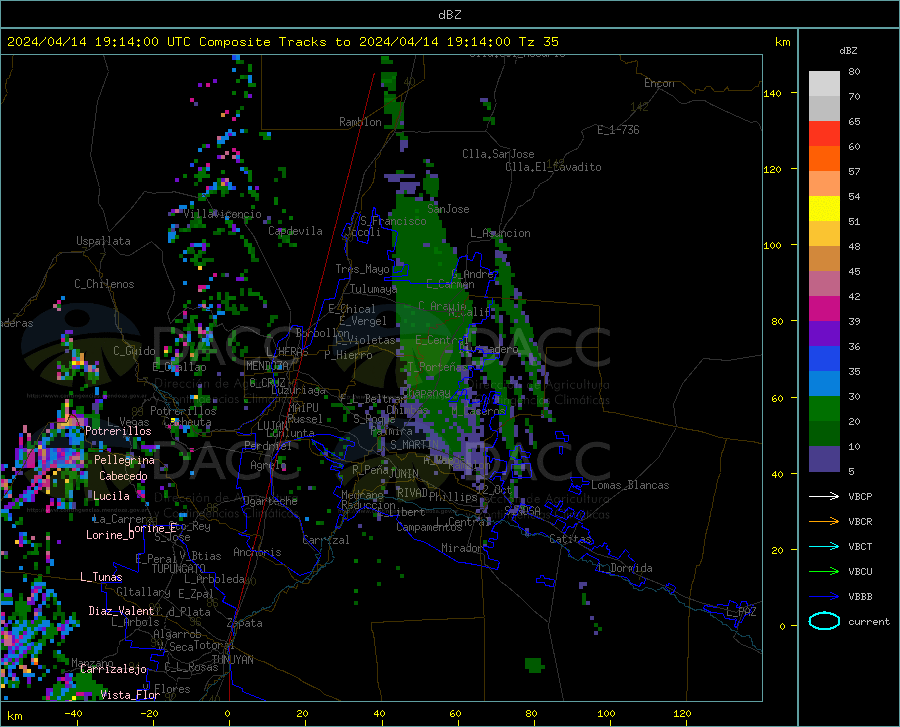Image resolution: width=900 pixels, height=727 pixels.
Task: Click the 'E_1-736' map label
Action: pos(618,130)
